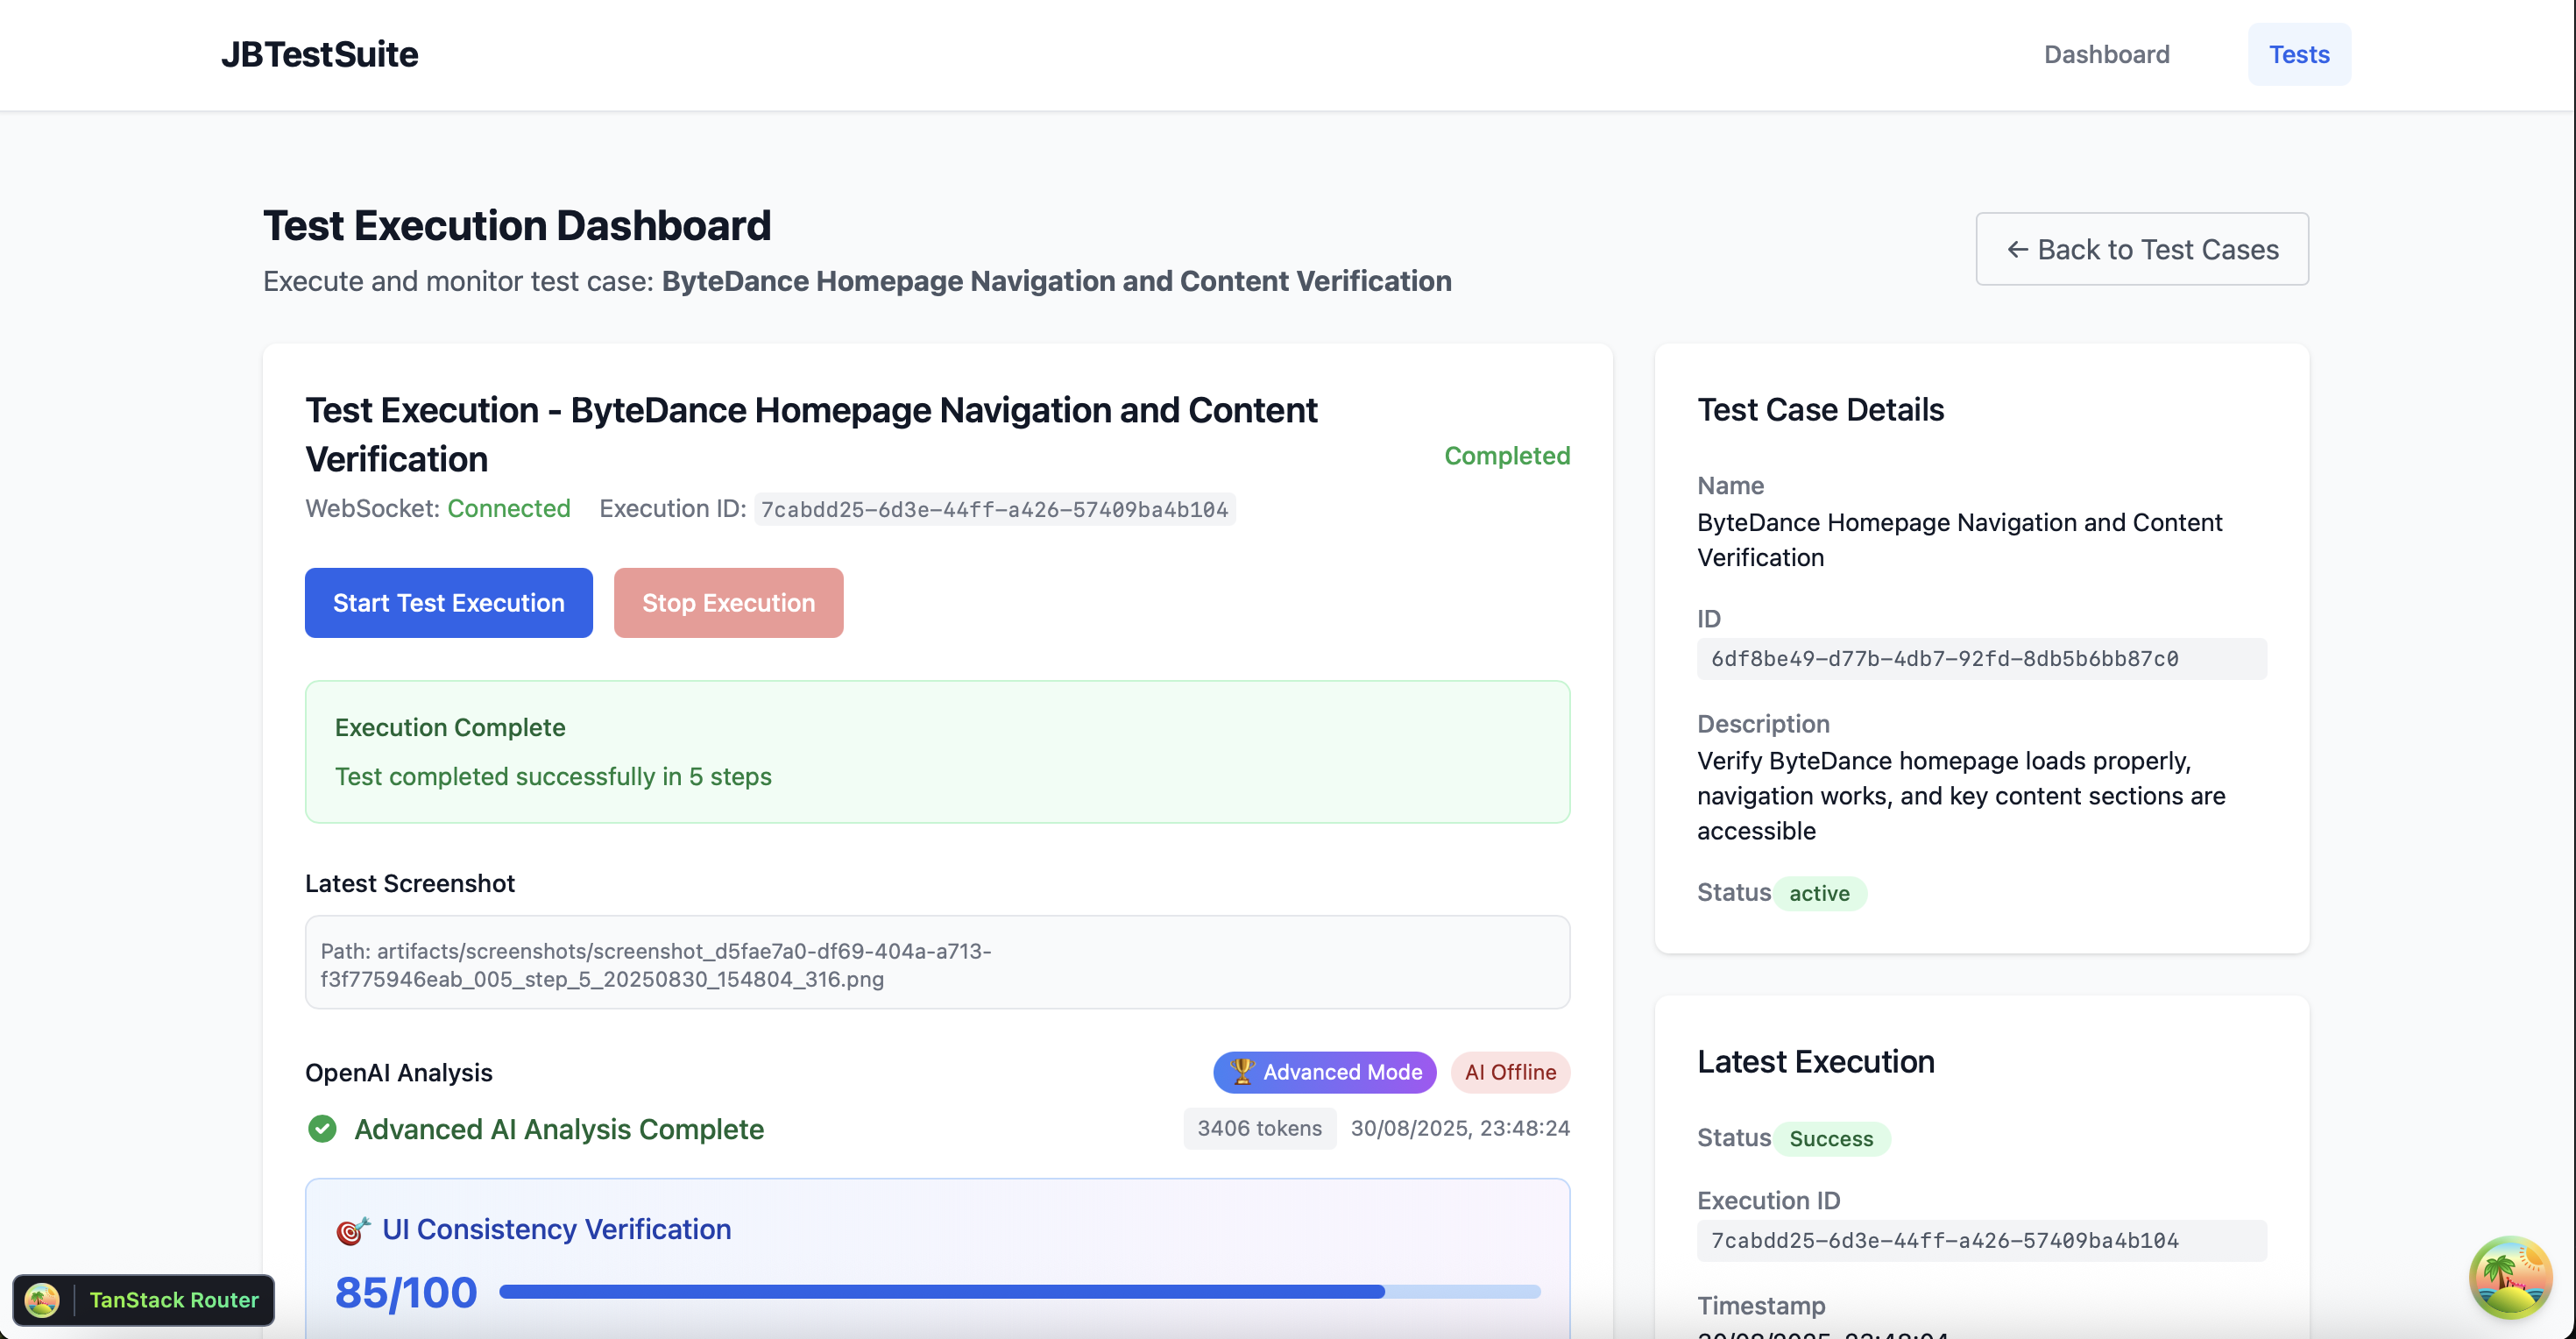Image resolution: width=2576 pixels, height=1339 pixels.
Task: Click the back arrow icon
Action: coord(2017,249)
